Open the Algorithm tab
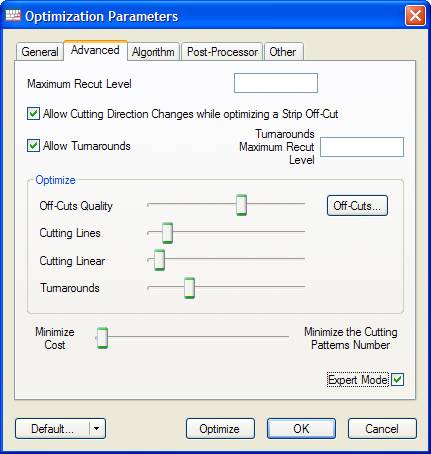The width and height of the screenshot is (431, 454). click(x=153, y=52)
